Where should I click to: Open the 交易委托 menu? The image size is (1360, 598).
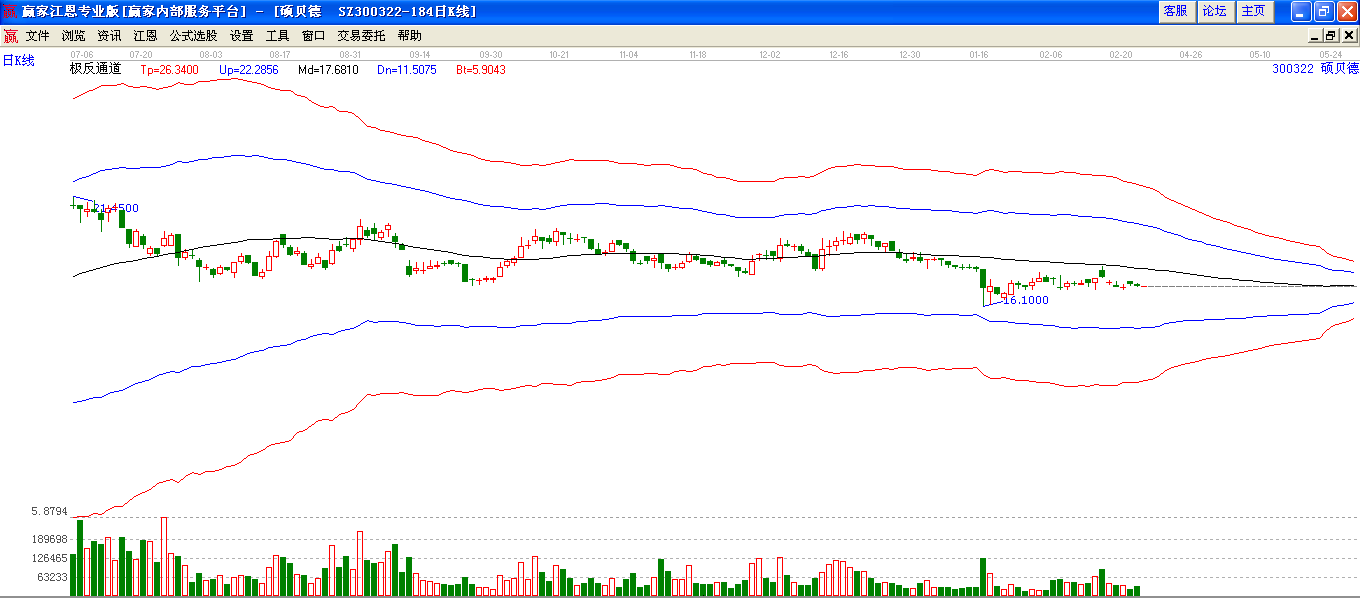click(x=361, y=36)
